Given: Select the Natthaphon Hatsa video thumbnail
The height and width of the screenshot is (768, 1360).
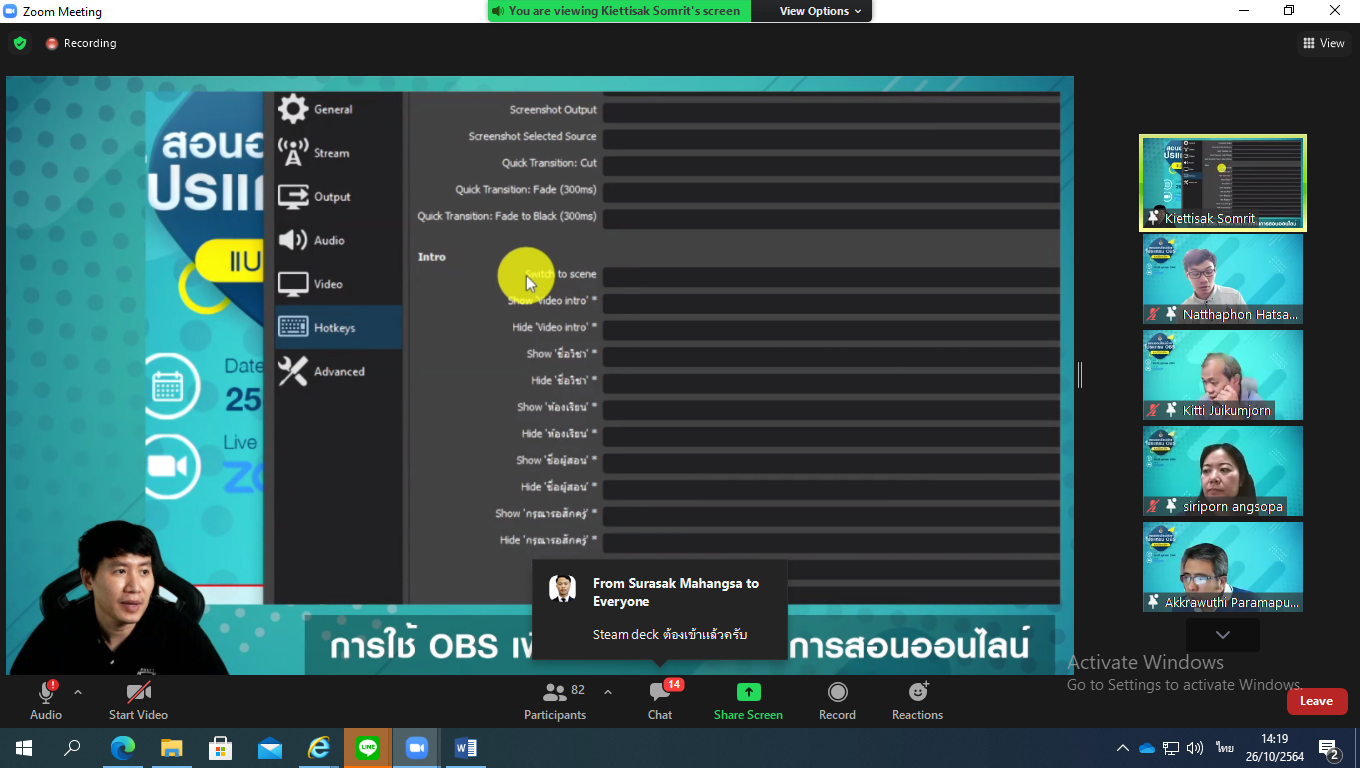Looking at the screenshot, I should [1223, 279].
